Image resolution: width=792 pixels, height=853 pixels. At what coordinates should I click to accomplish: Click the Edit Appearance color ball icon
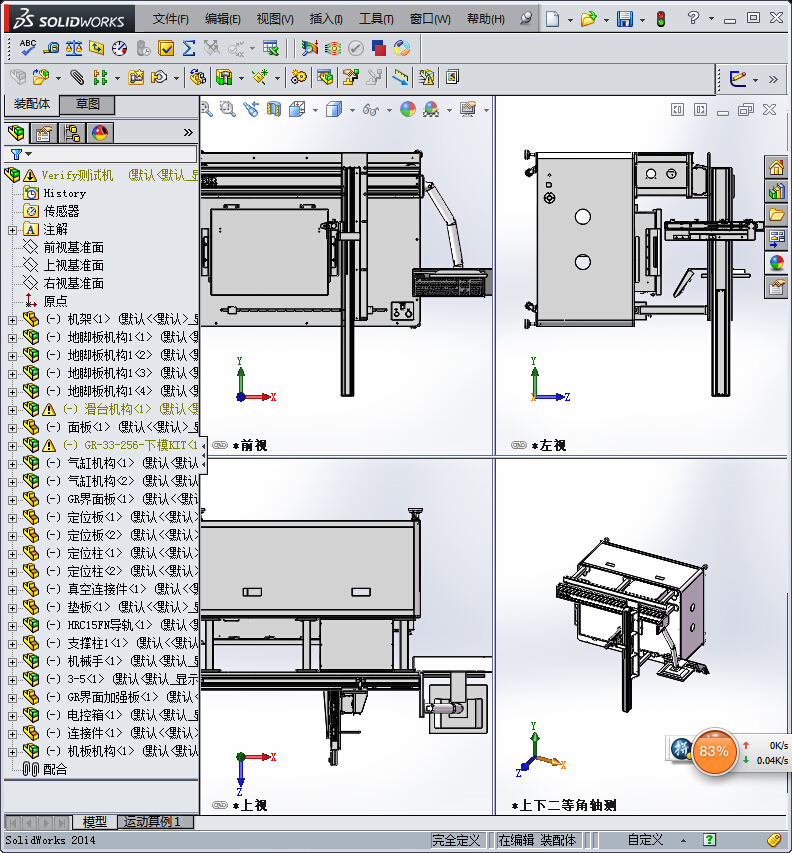click(x=408, y=109)
